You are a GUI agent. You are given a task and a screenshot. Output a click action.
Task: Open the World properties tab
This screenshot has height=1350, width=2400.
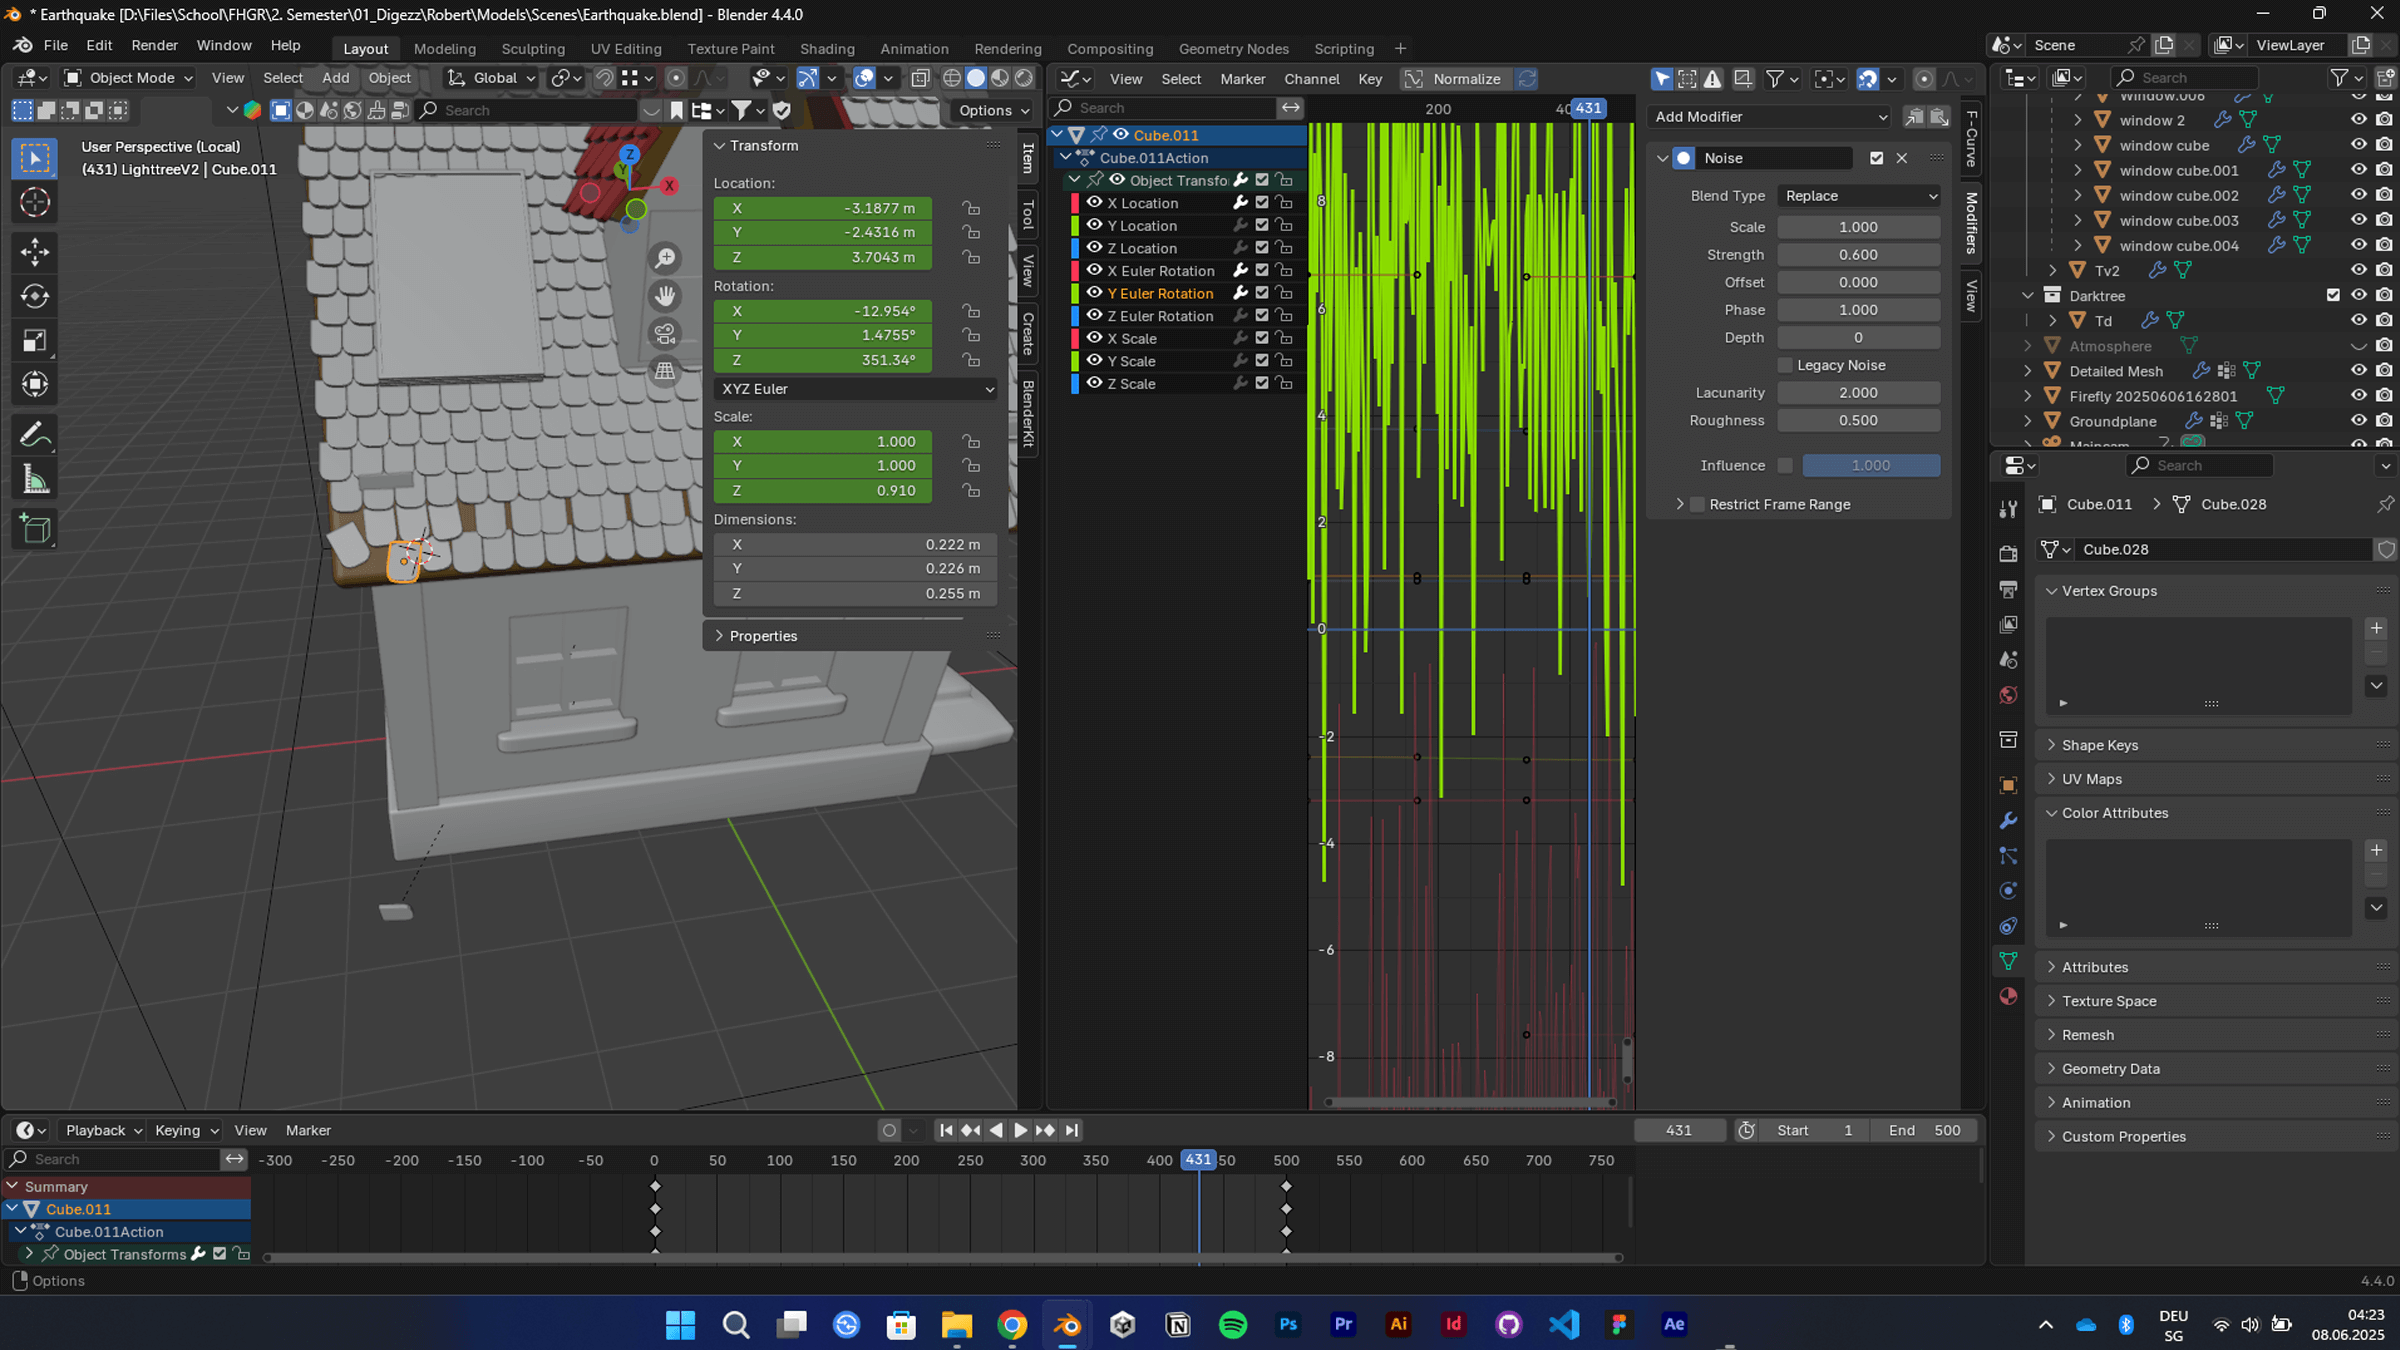pyautogui.click(x=2008, y=695)
